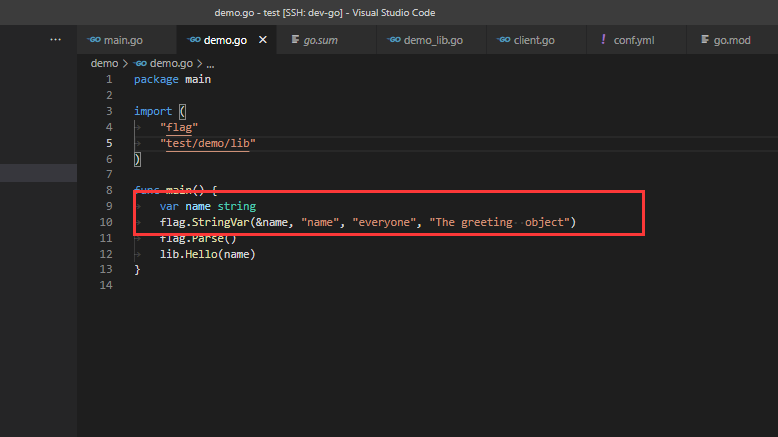
Task: Click the "flag" import string
Action: [x=179, y=127]
